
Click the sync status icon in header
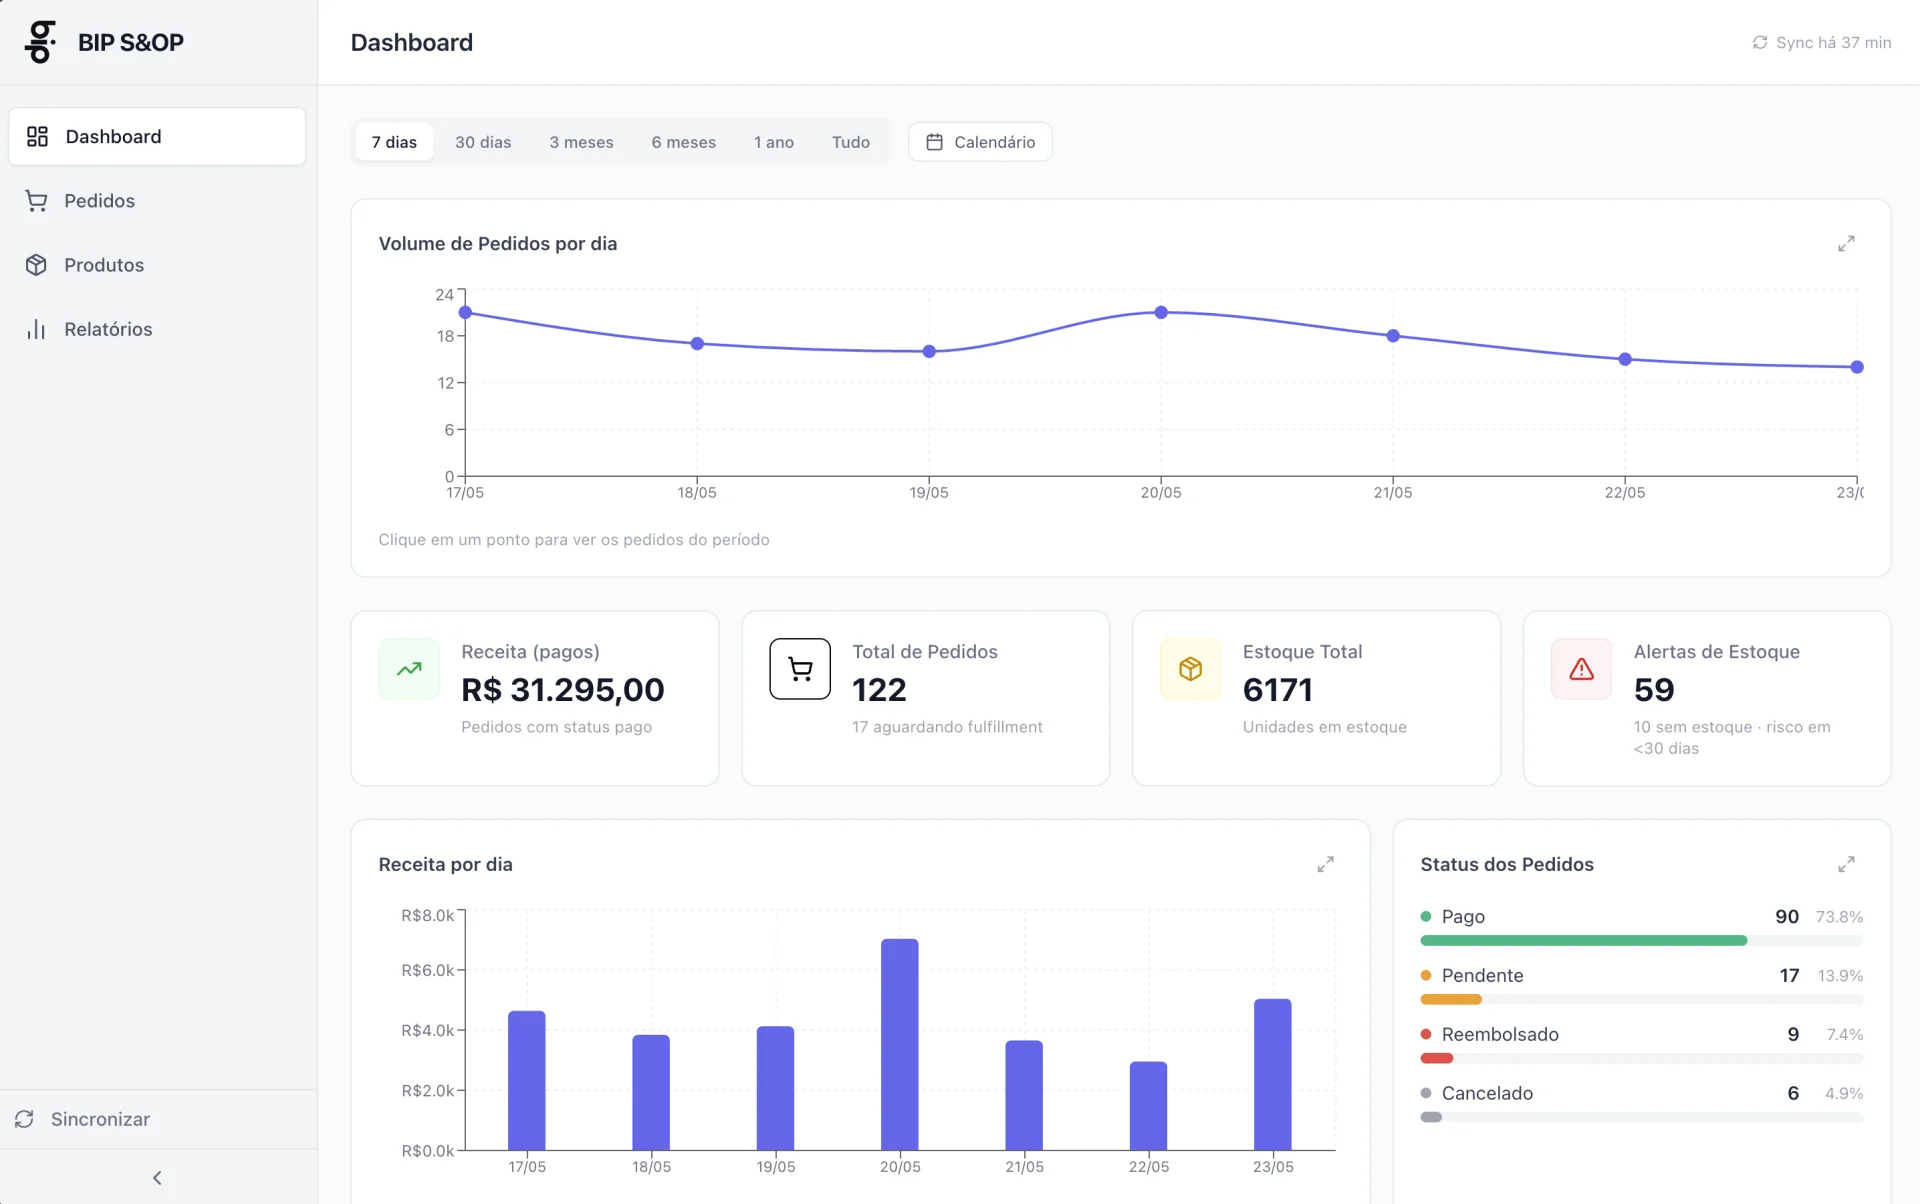[x=1760, y=42]
